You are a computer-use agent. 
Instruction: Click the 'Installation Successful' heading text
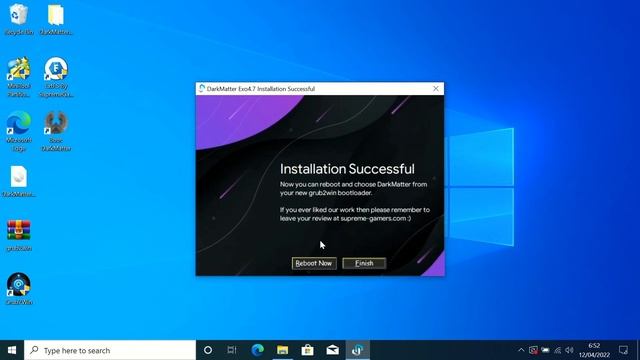(x=347, y=169)
